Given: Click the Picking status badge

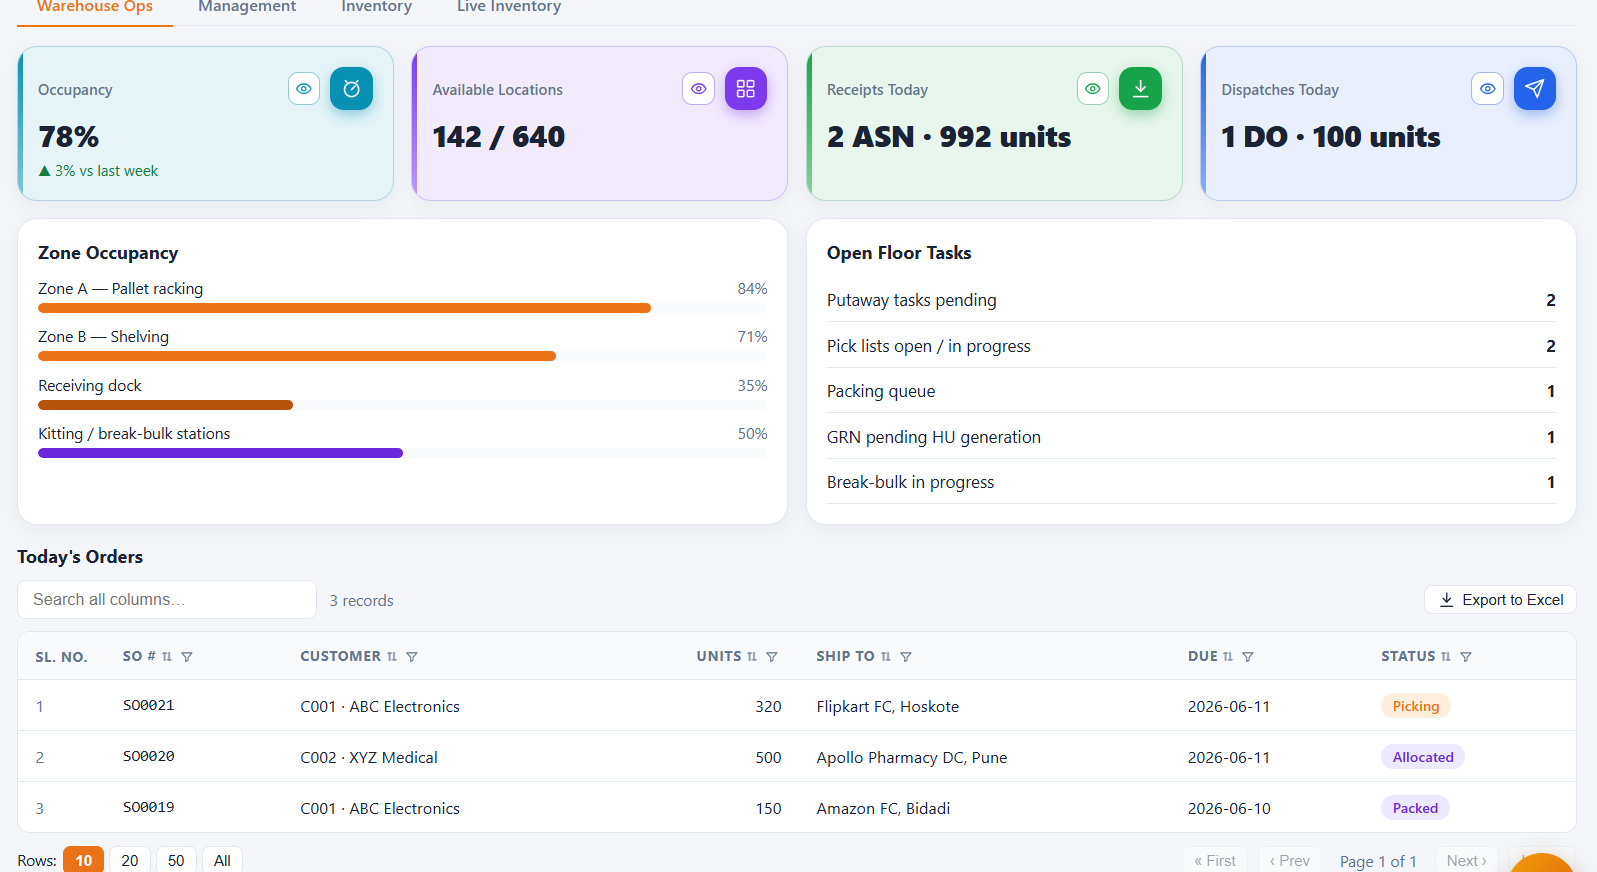Looking at the screenshot, I should (1416, 706).
